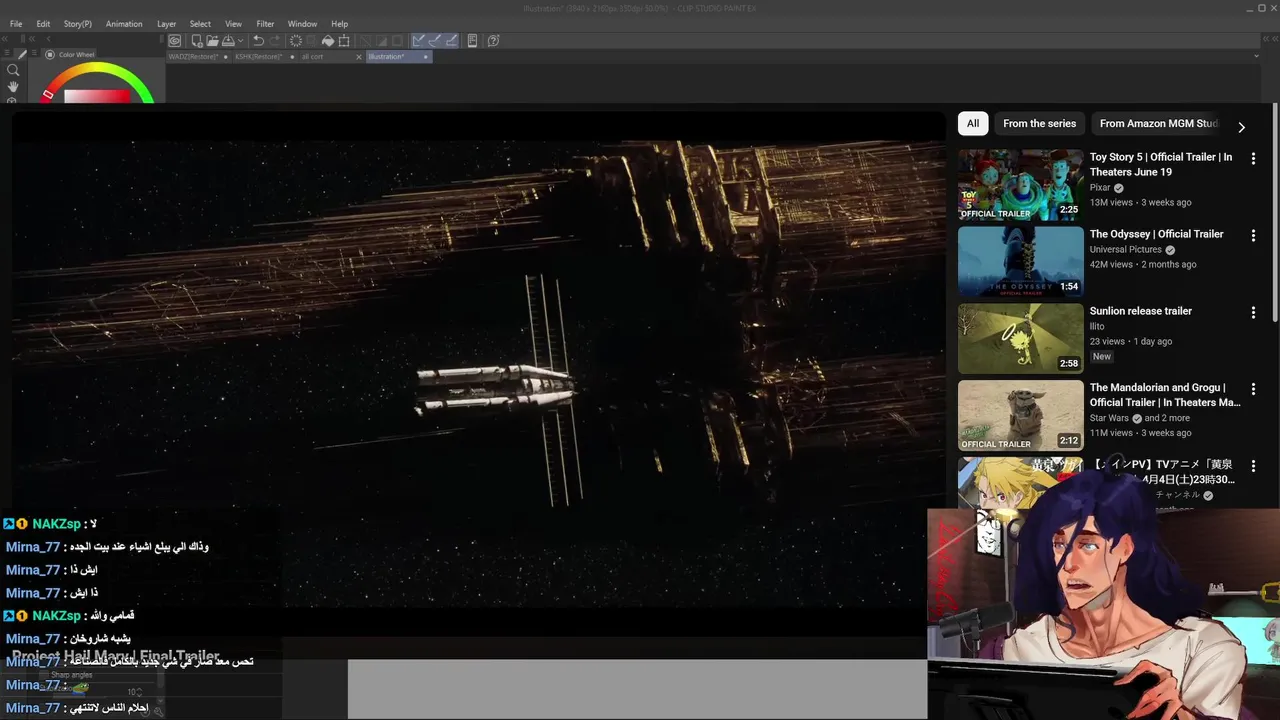Toggle Snap to Grid
The width and height of the screenshot is (1280, 720).
pos(451,41)
